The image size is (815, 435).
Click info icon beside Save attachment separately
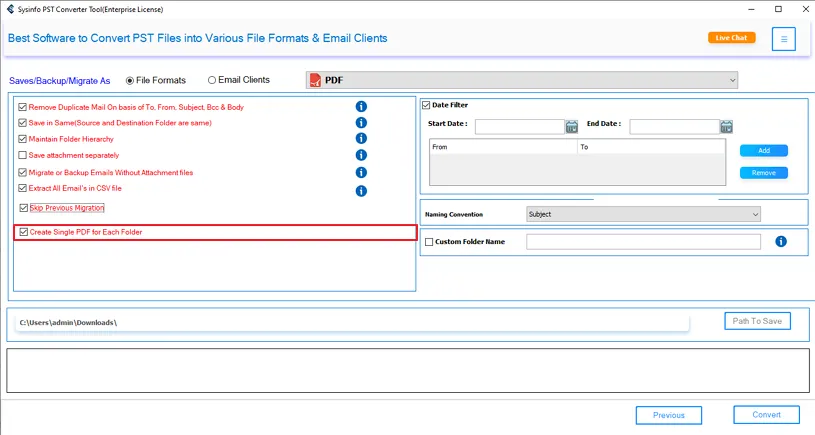(361, 155)
